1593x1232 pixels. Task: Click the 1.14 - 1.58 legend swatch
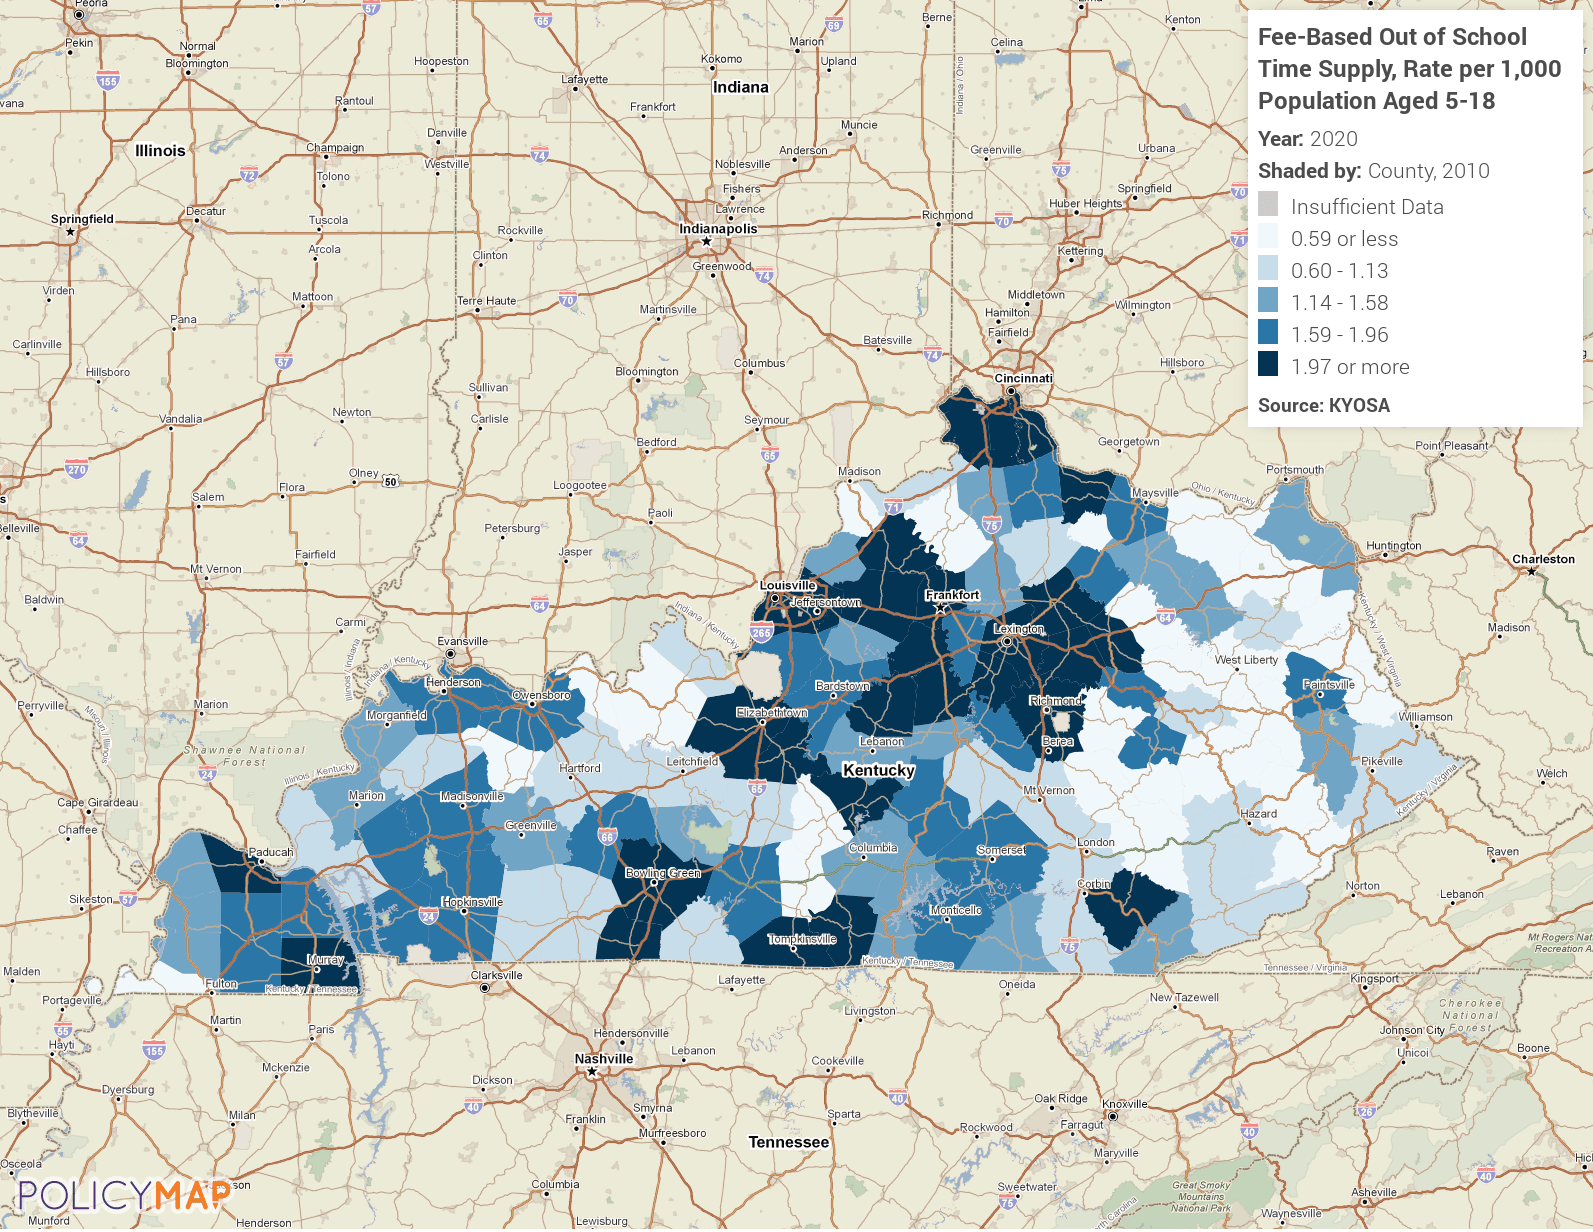(1268, 300)
